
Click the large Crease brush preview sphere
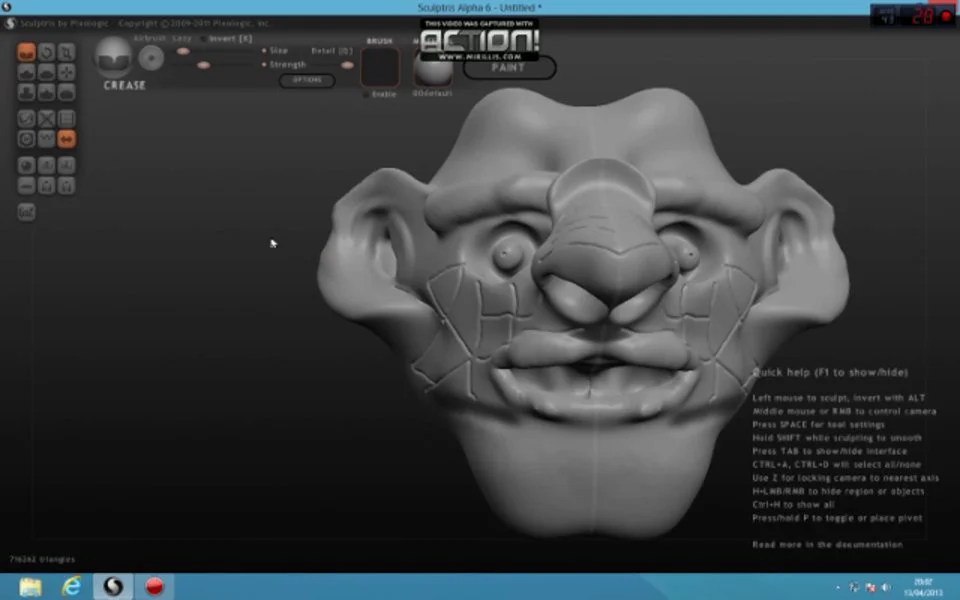[x=114, y=58]
